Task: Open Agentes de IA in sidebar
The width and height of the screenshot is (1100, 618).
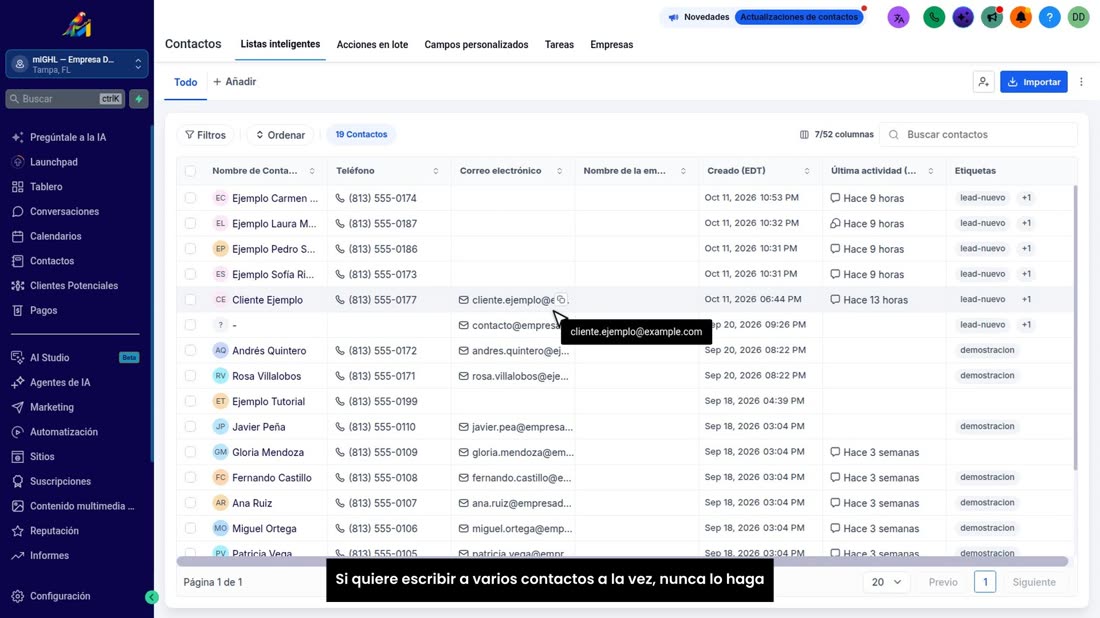Action: pyautogui.click(x=60, y=382)
